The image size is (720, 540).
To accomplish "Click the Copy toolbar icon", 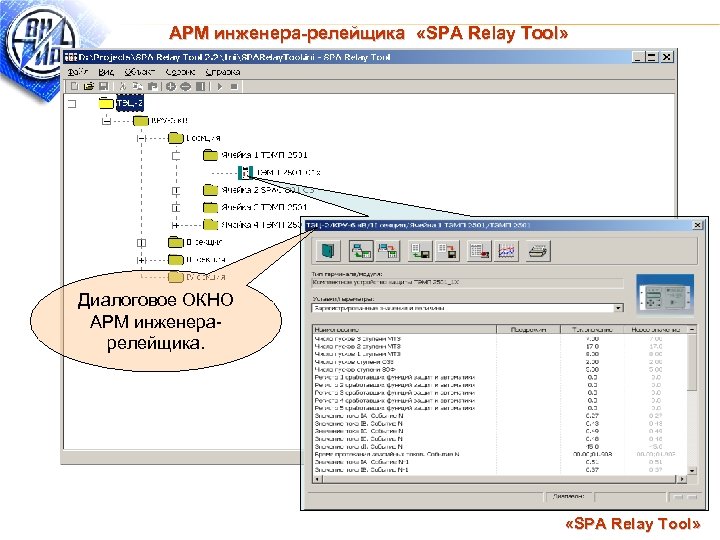I will (x=137, y=86).
